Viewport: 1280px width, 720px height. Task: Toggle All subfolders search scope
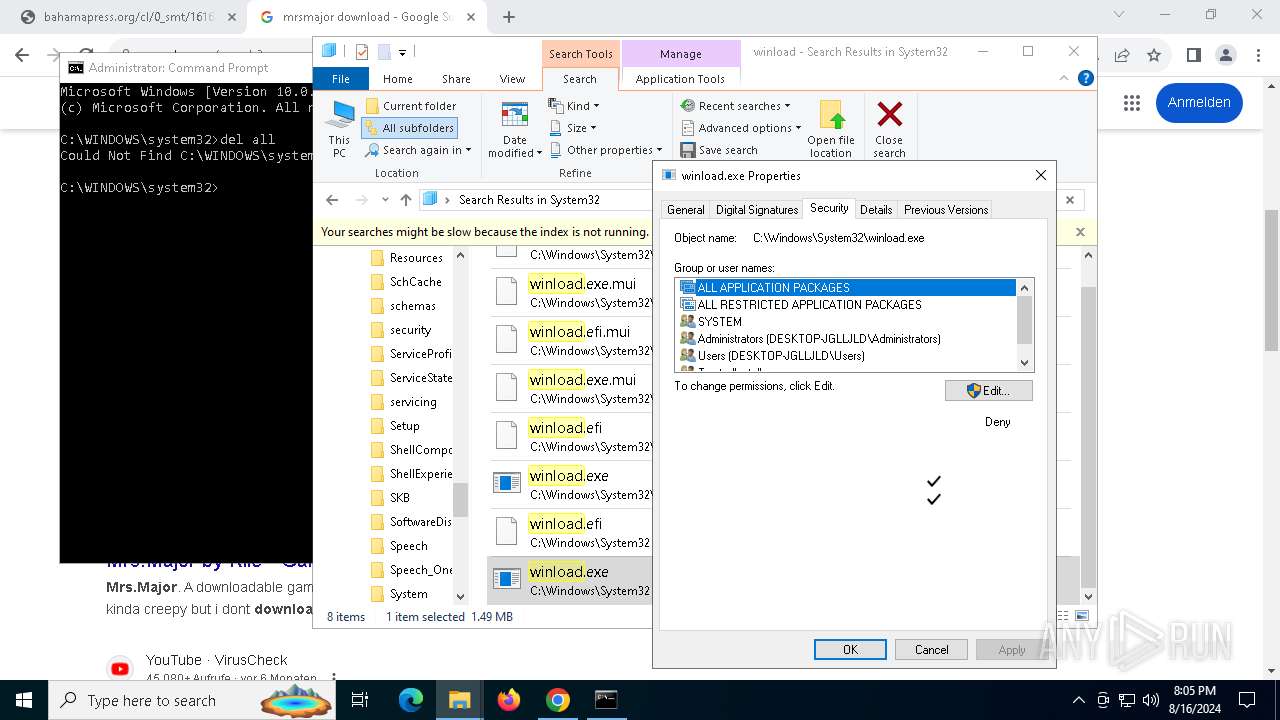pyautogui.click(x=409, y=128)
